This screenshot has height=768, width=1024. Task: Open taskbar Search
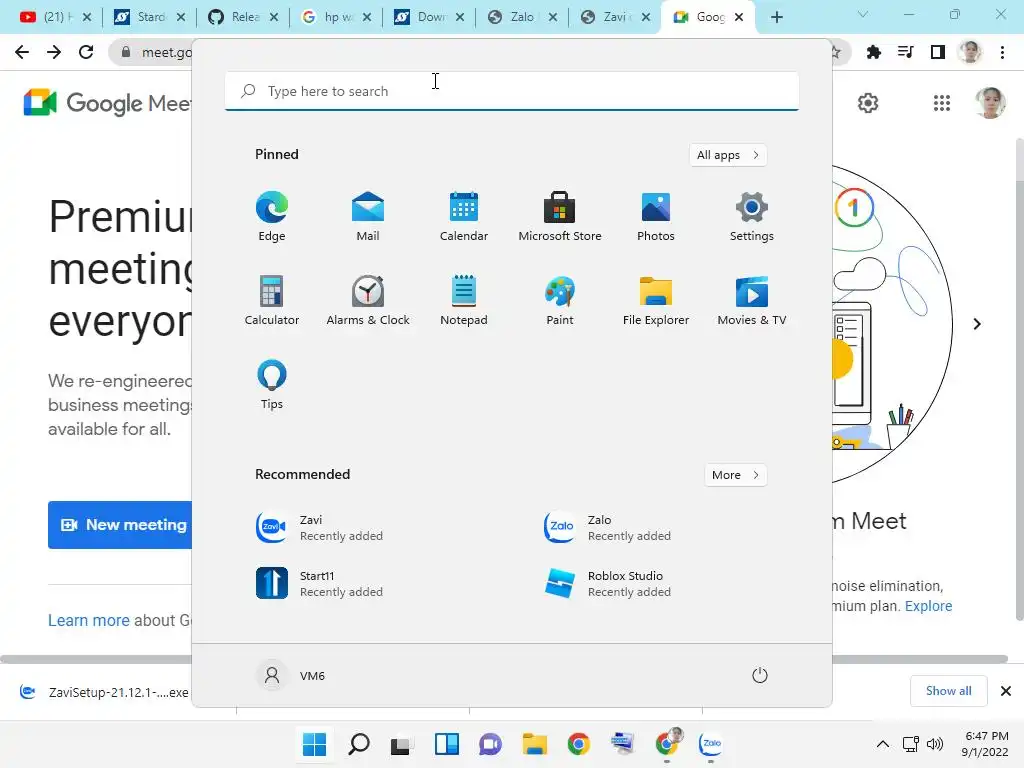point(359,744)
